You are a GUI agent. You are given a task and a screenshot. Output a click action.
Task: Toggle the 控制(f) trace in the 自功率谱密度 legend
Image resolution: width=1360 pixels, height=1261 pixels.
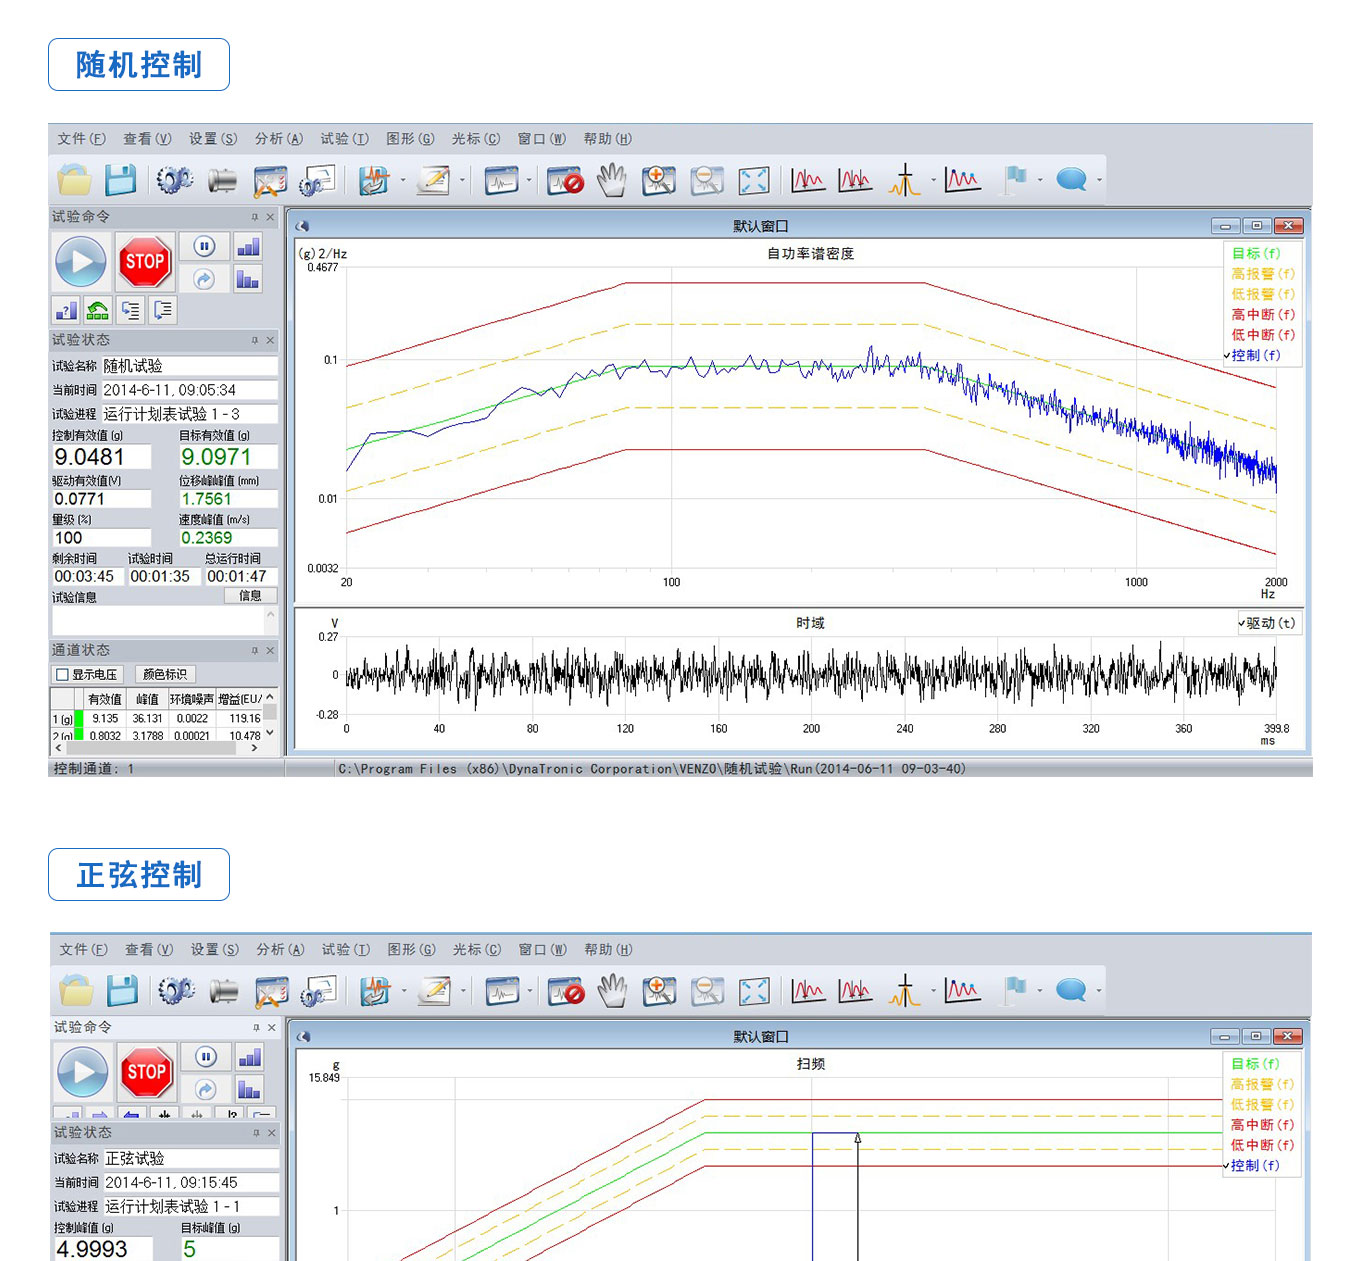[x=1255, y=355]
